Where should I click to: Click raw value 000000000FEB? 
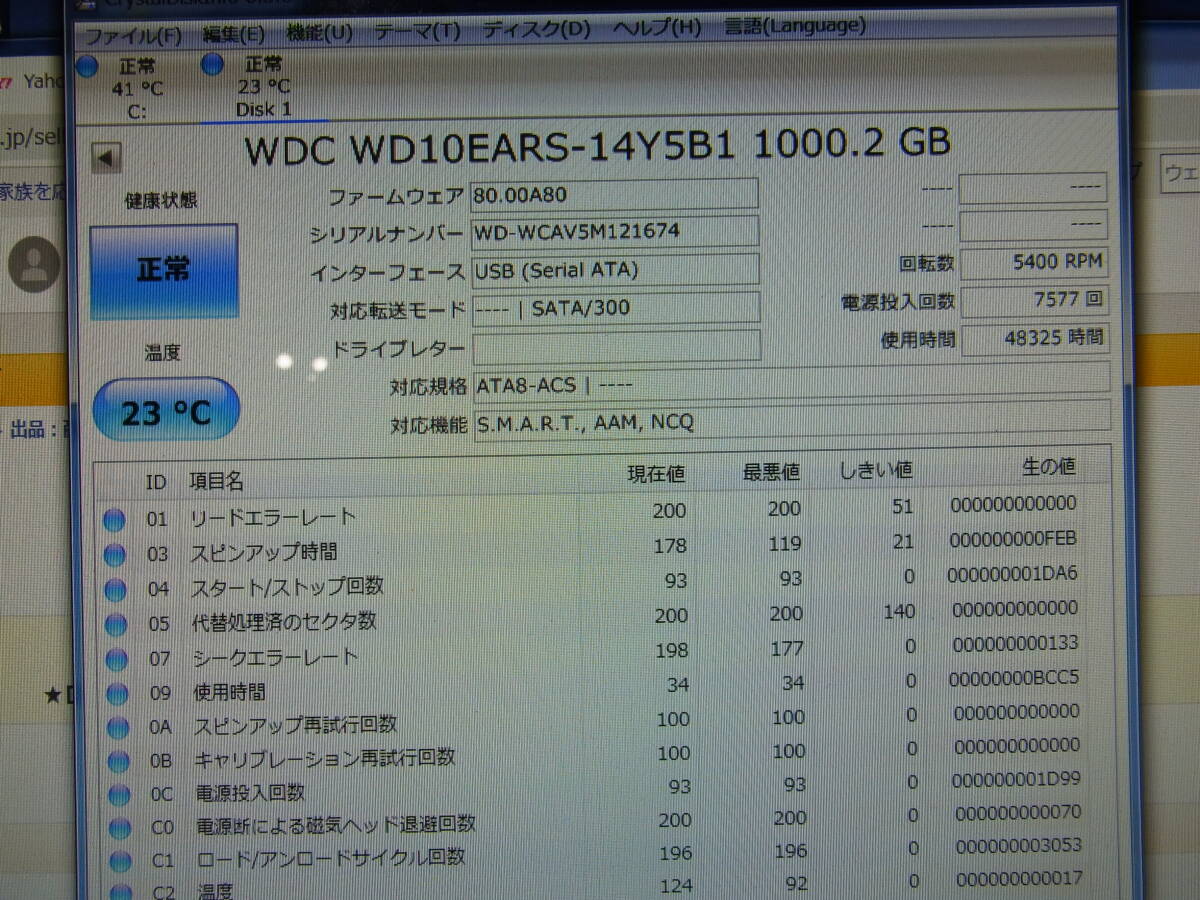[x=1012, y=538]
